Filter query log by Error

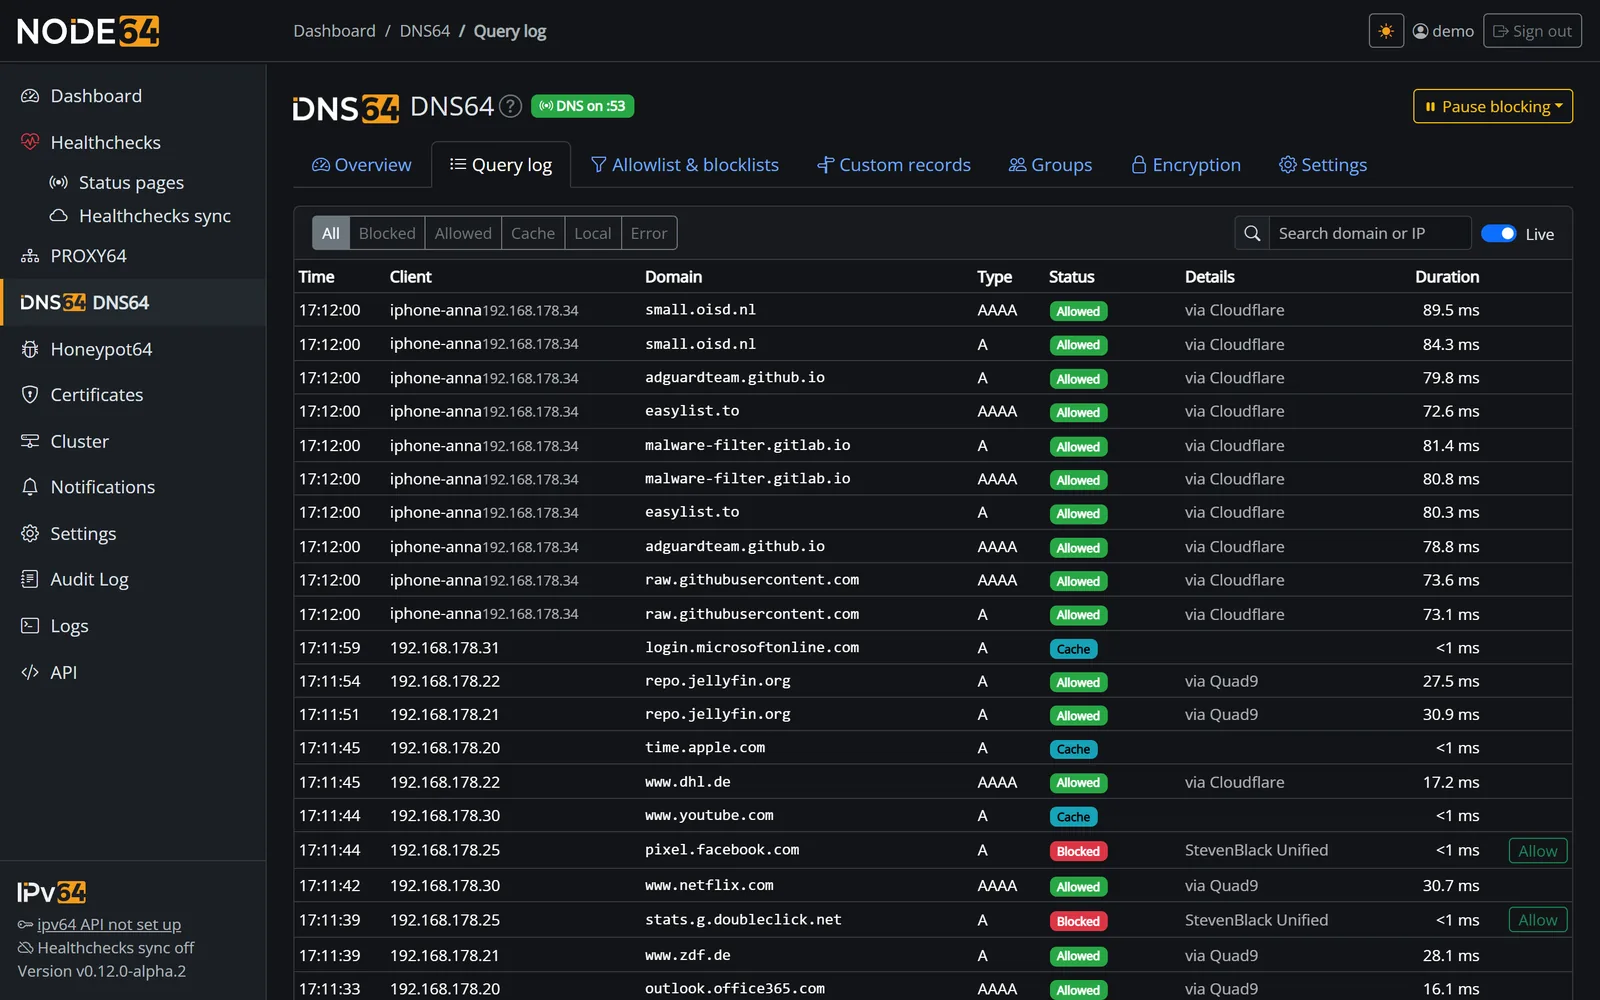click(649, 233)
